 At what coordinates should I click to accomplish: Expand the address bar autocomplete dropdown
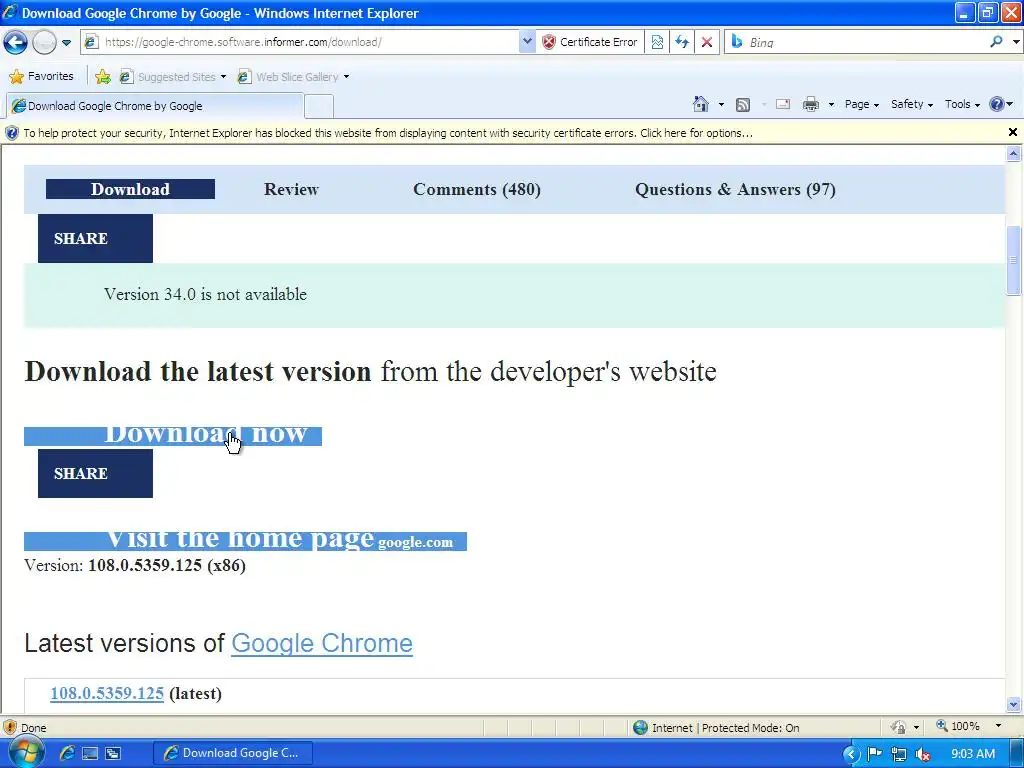click(x=527, y=42)
